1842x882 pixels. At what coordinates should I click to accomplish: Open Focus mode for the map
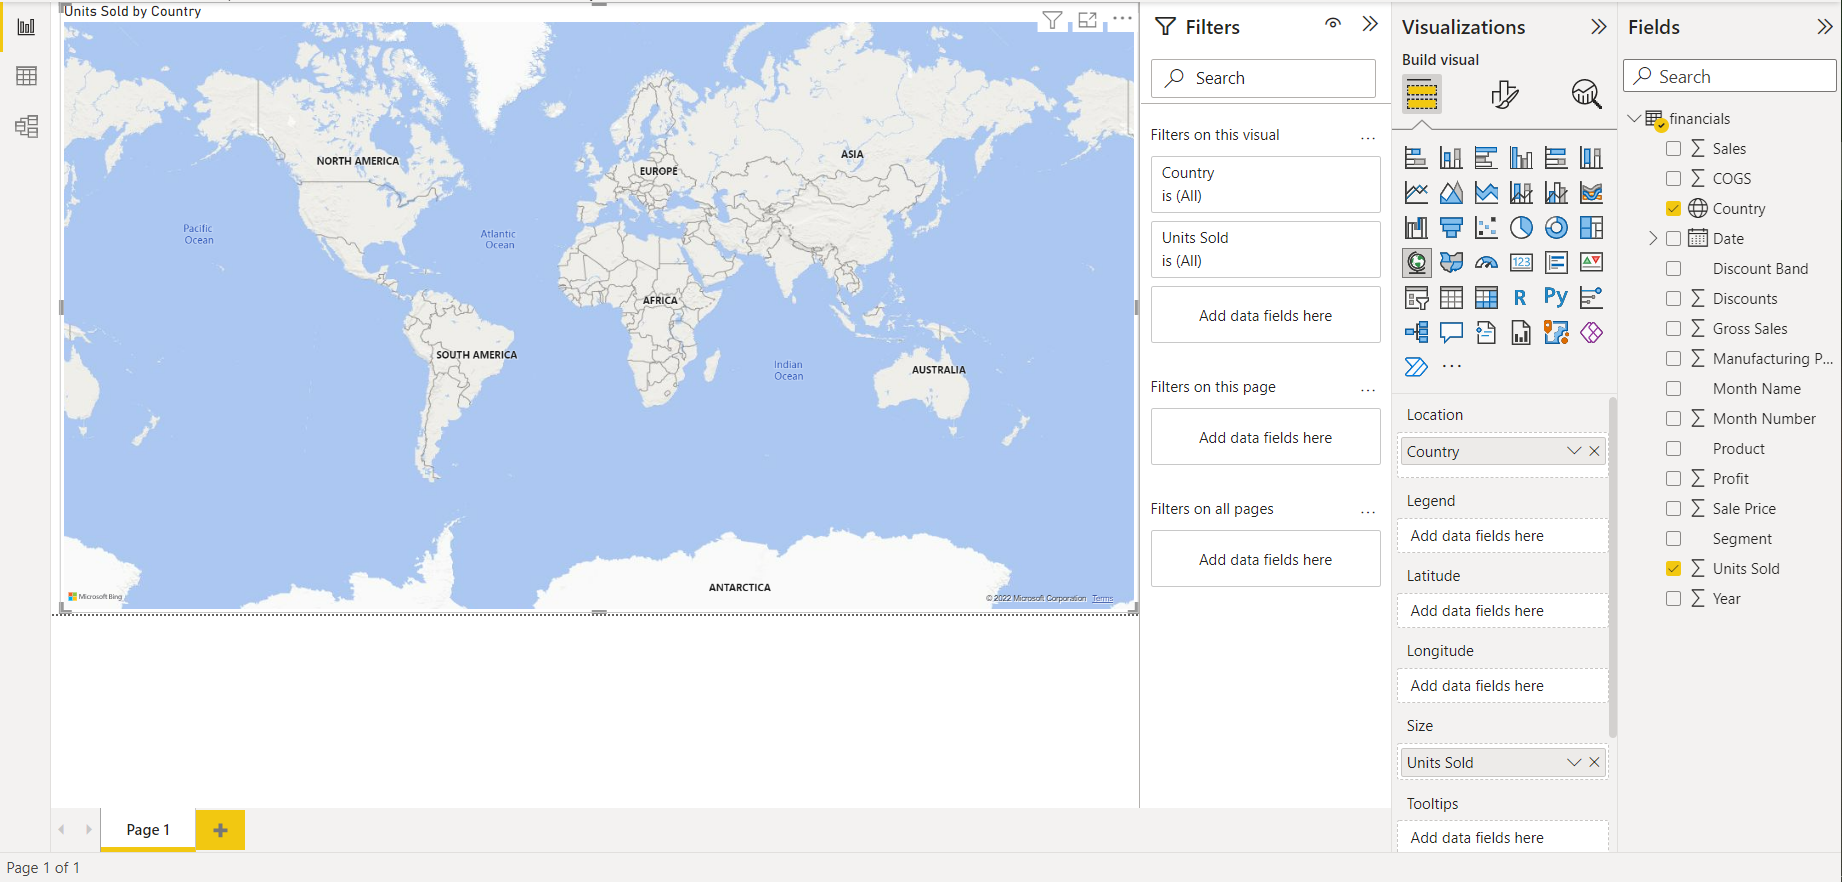1088,20
